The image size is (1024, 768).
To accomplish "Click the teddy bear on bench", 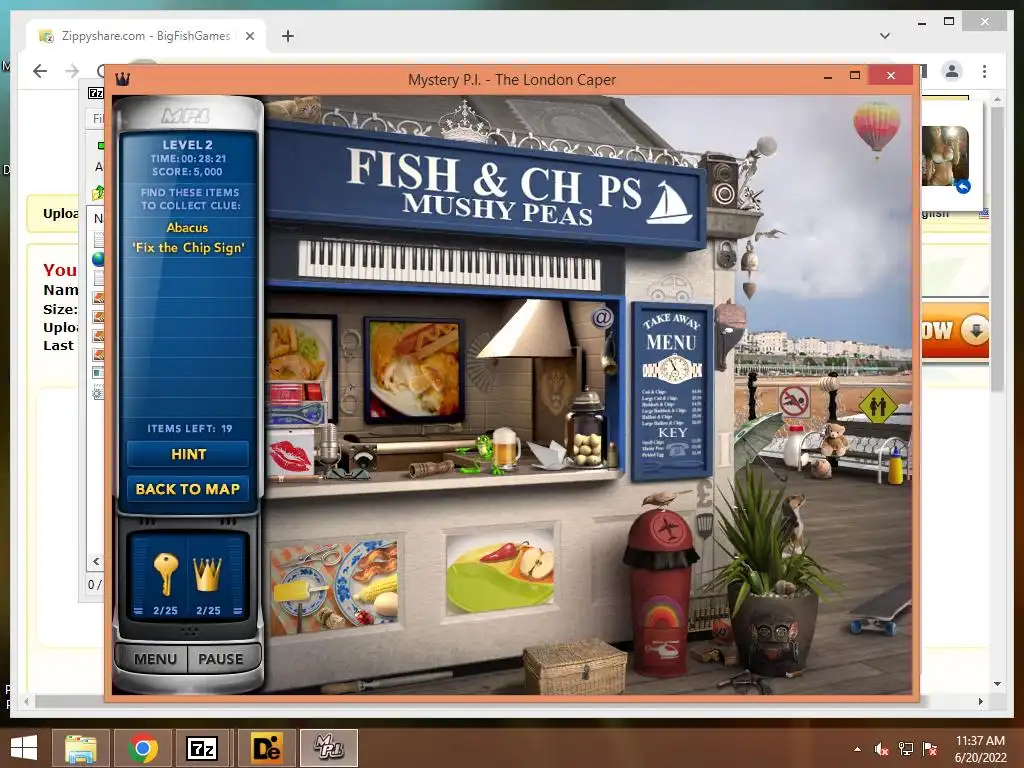I will tap(834, 439).
